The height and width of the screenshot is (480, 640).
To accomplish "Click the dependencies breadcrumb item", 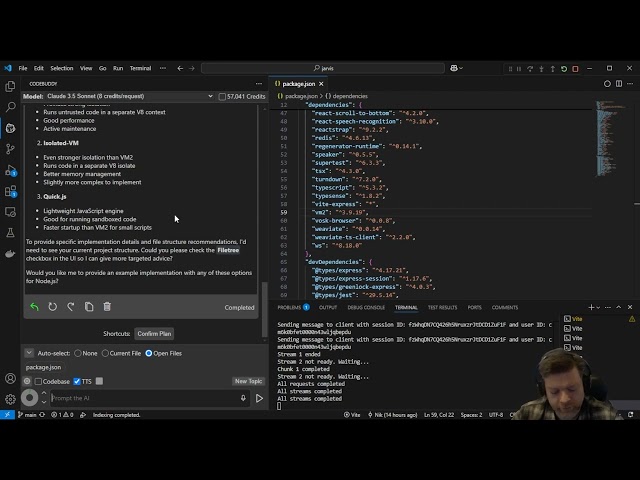I will (347, 96).
